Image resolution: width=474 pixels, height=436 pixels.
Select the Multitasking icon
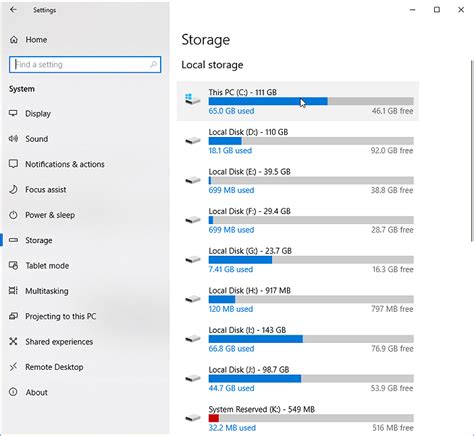coord(13,291)
